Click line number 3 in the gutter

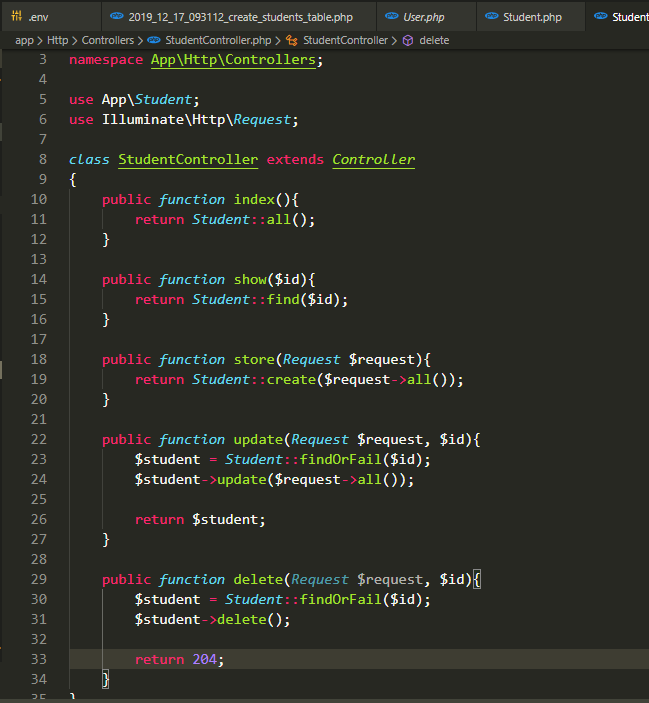click(43, 60)
